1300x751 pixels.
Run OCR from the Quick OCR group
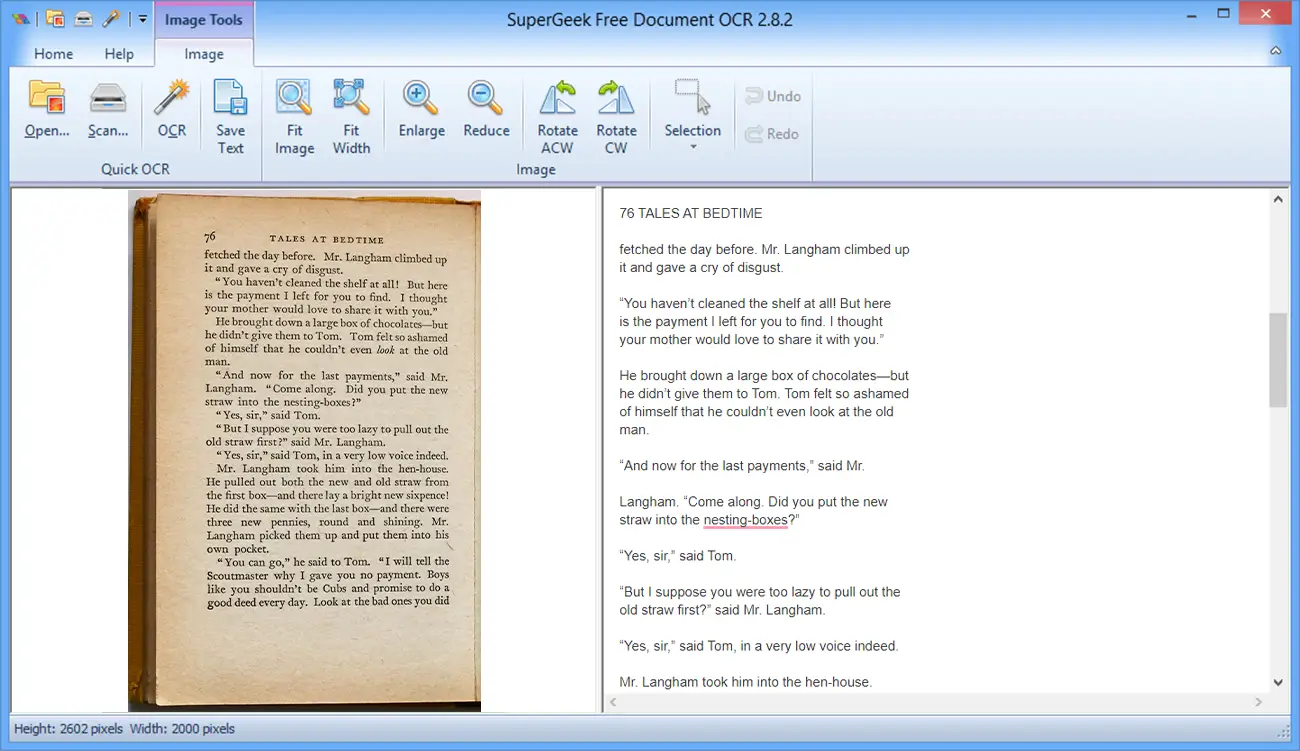(171, 113)
